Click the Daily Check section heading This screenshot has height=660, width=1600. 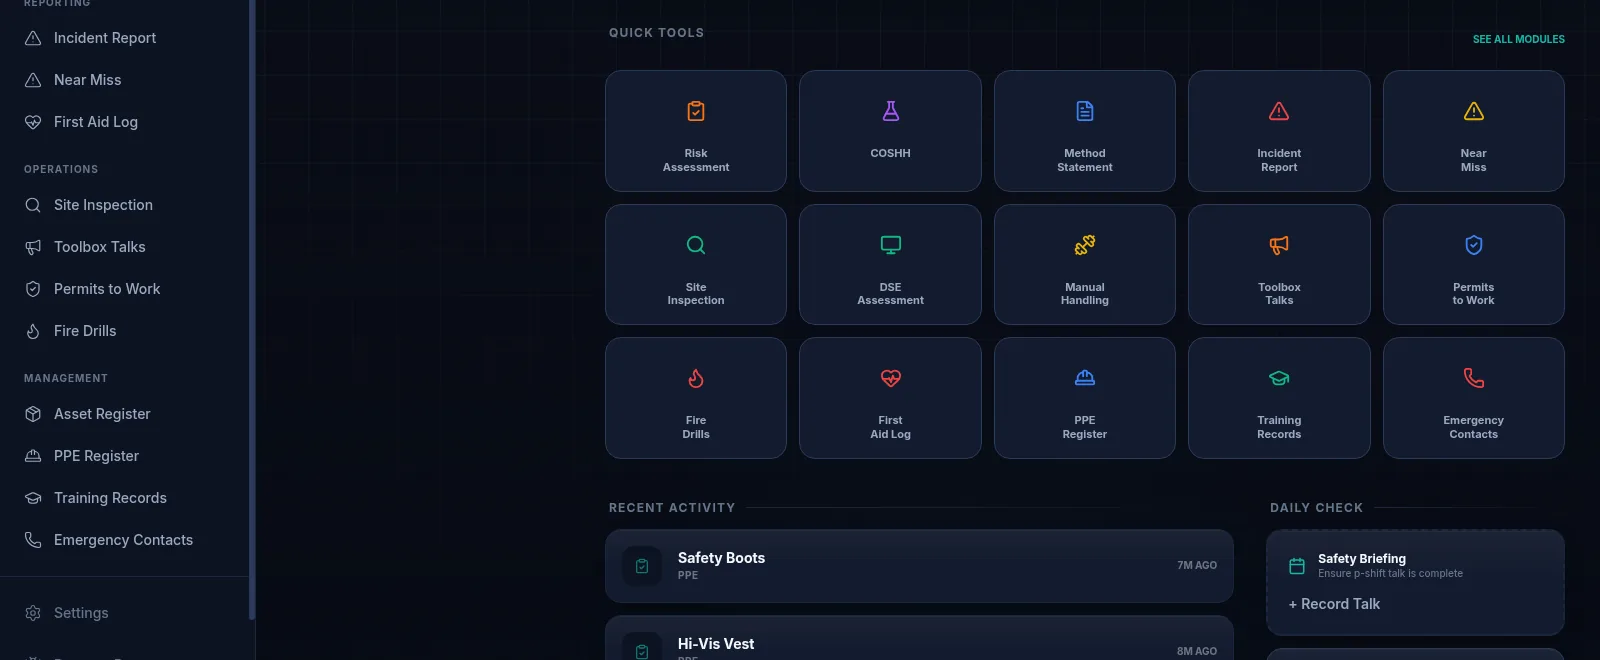point(1316,508)
